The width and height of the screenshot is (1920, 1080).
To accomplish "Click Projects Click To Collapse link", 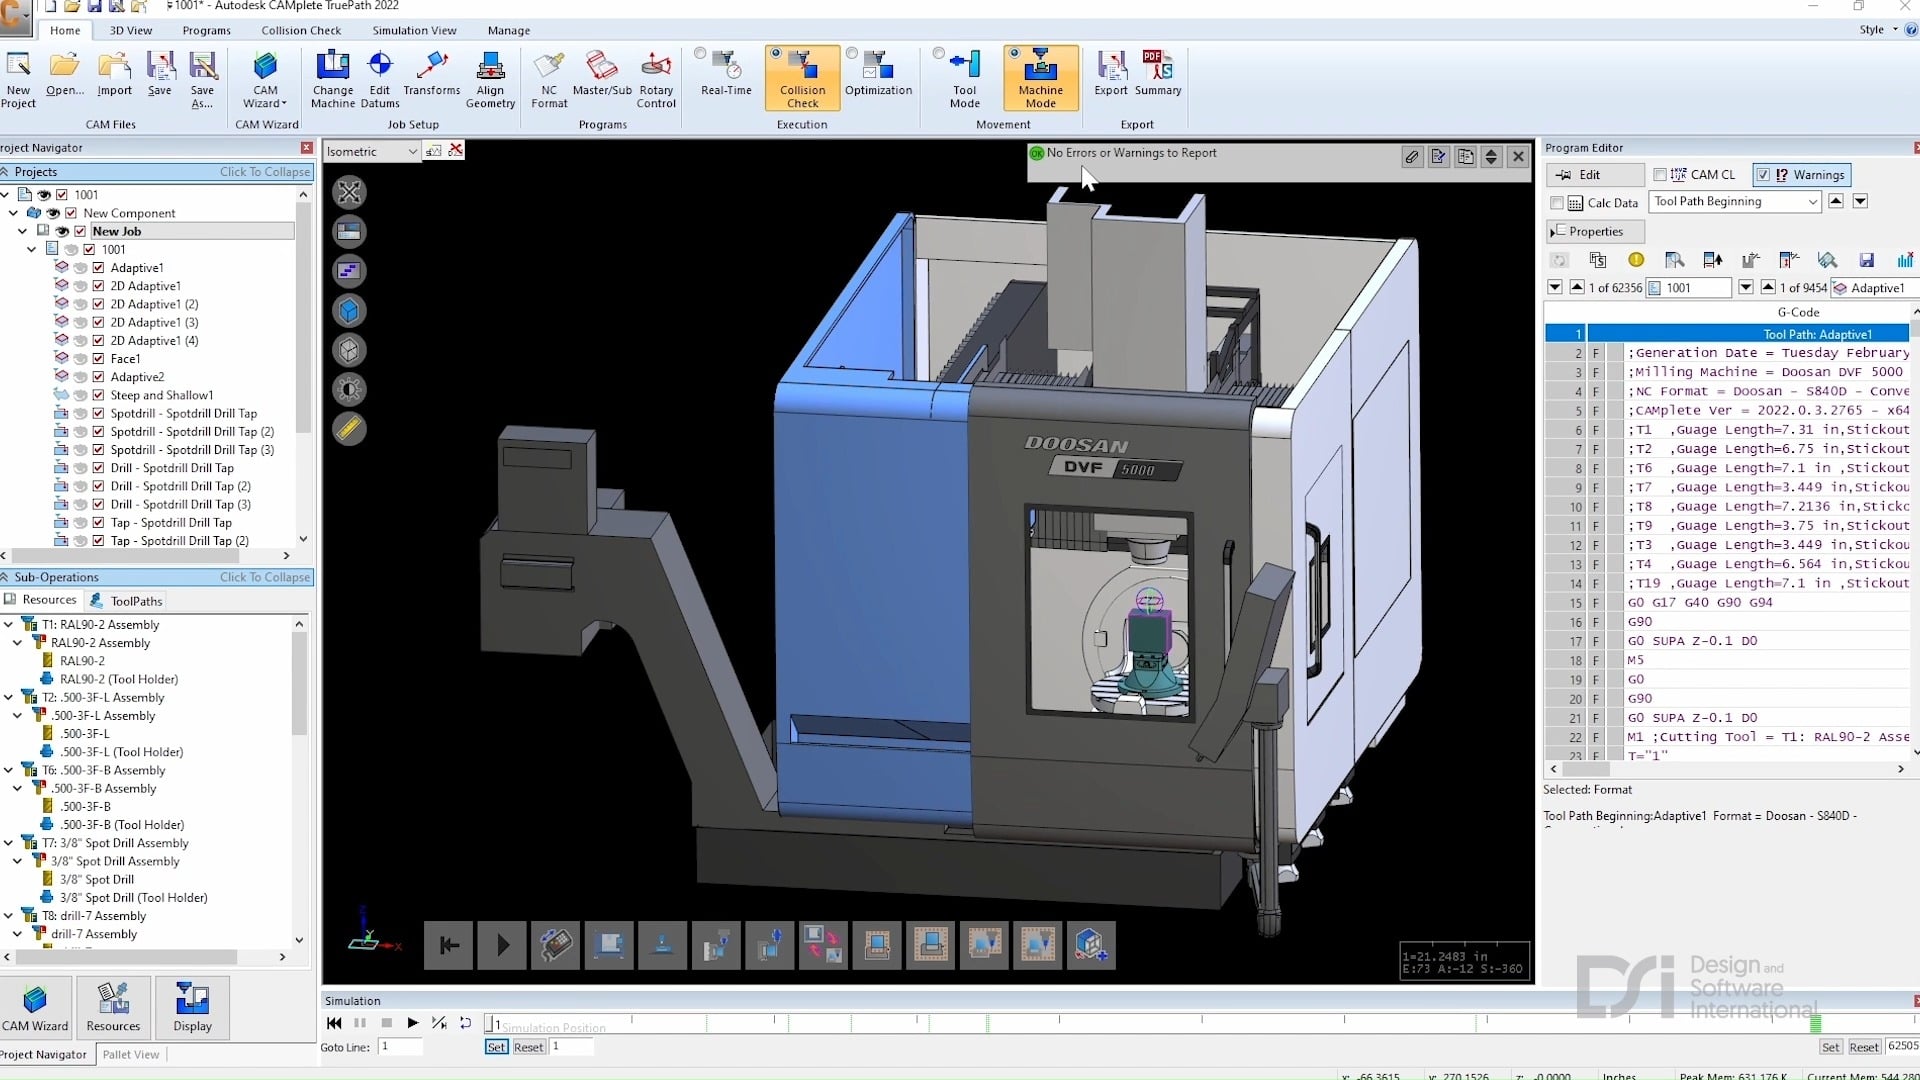I will [x=265, y=172].
